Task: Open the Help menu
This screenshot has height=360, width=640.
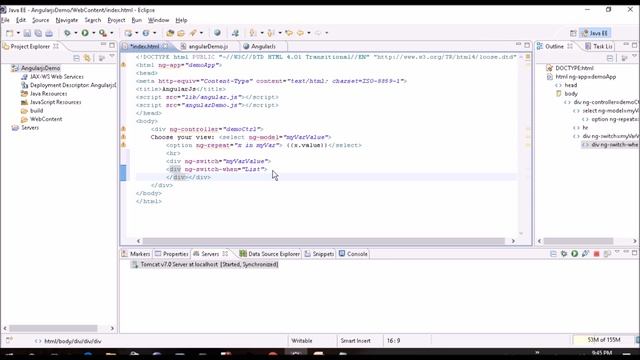Action: [x=181, y=20]
